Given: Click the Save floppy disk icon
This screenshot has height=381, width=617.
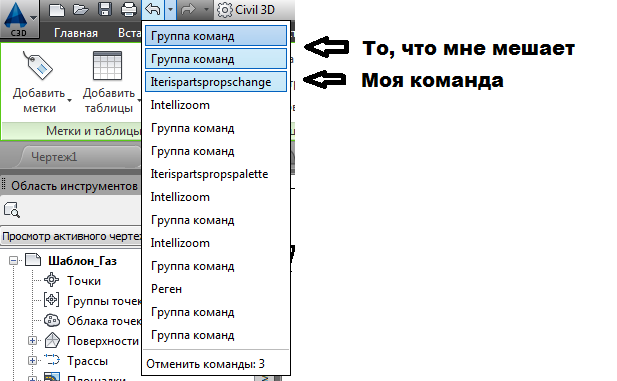Looking at the screenshot, I should pos(105,9).
